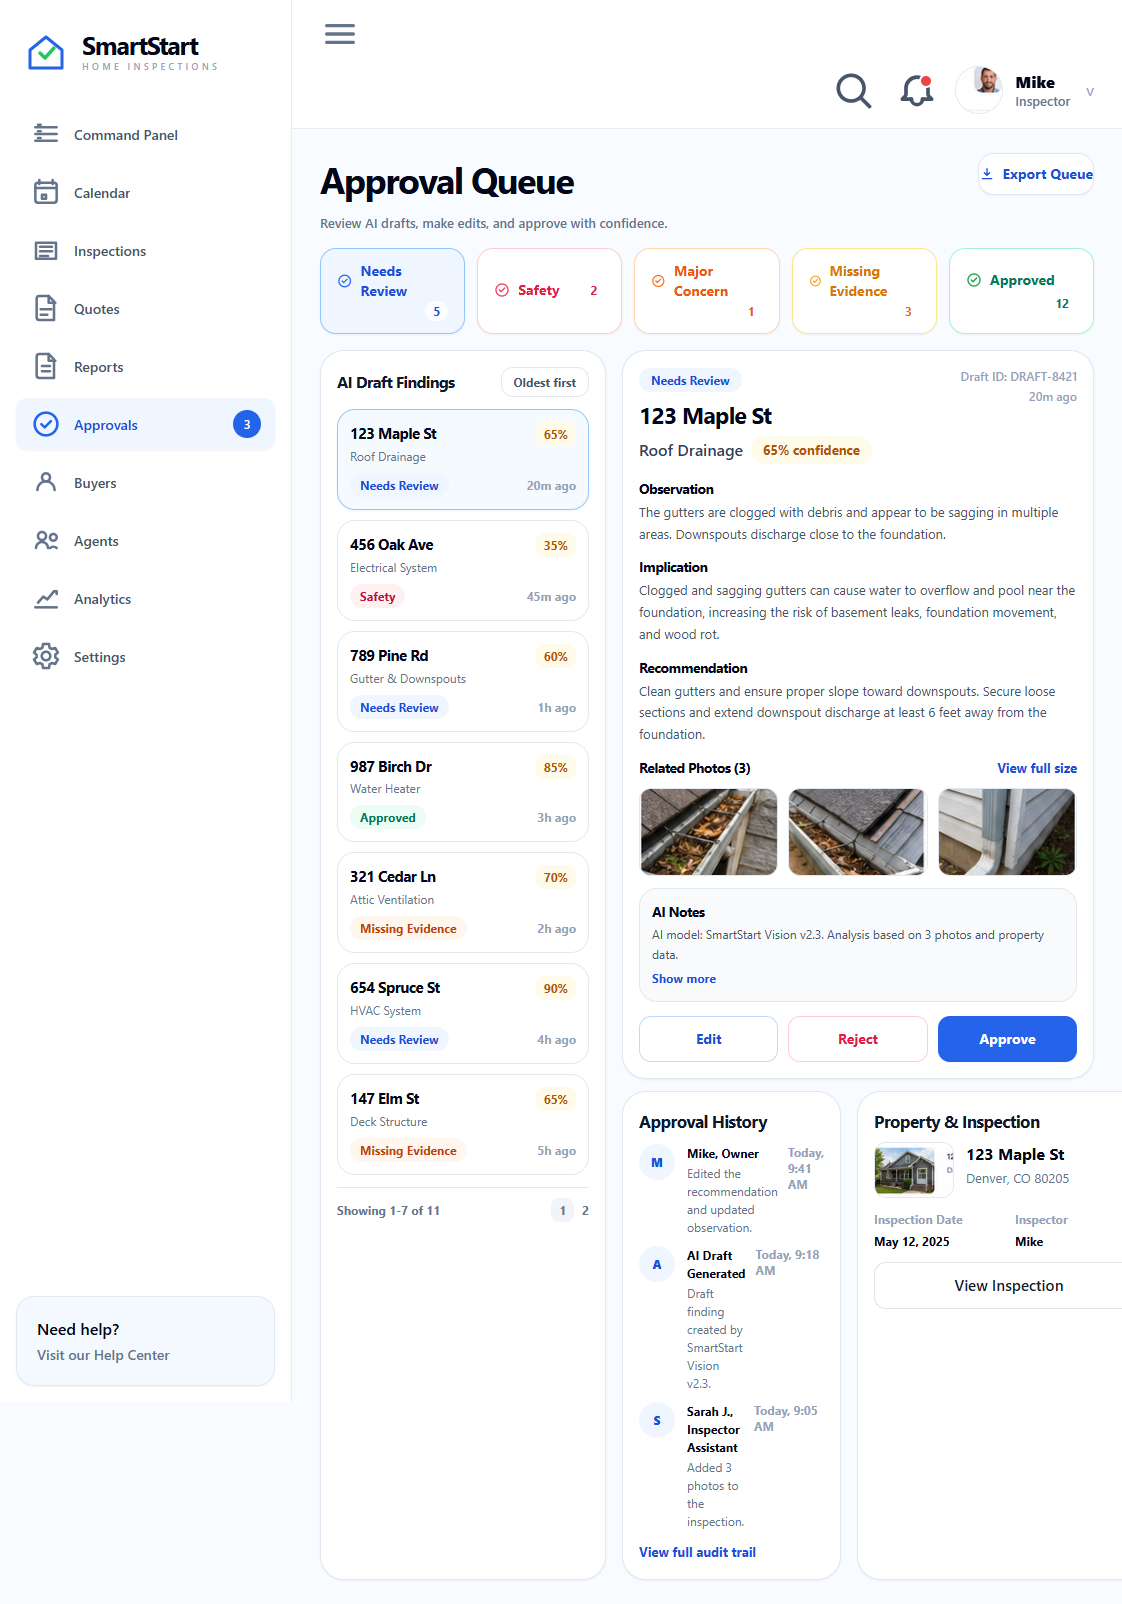
Task: Go to page 2 of findings
Action: [585, 1211]
